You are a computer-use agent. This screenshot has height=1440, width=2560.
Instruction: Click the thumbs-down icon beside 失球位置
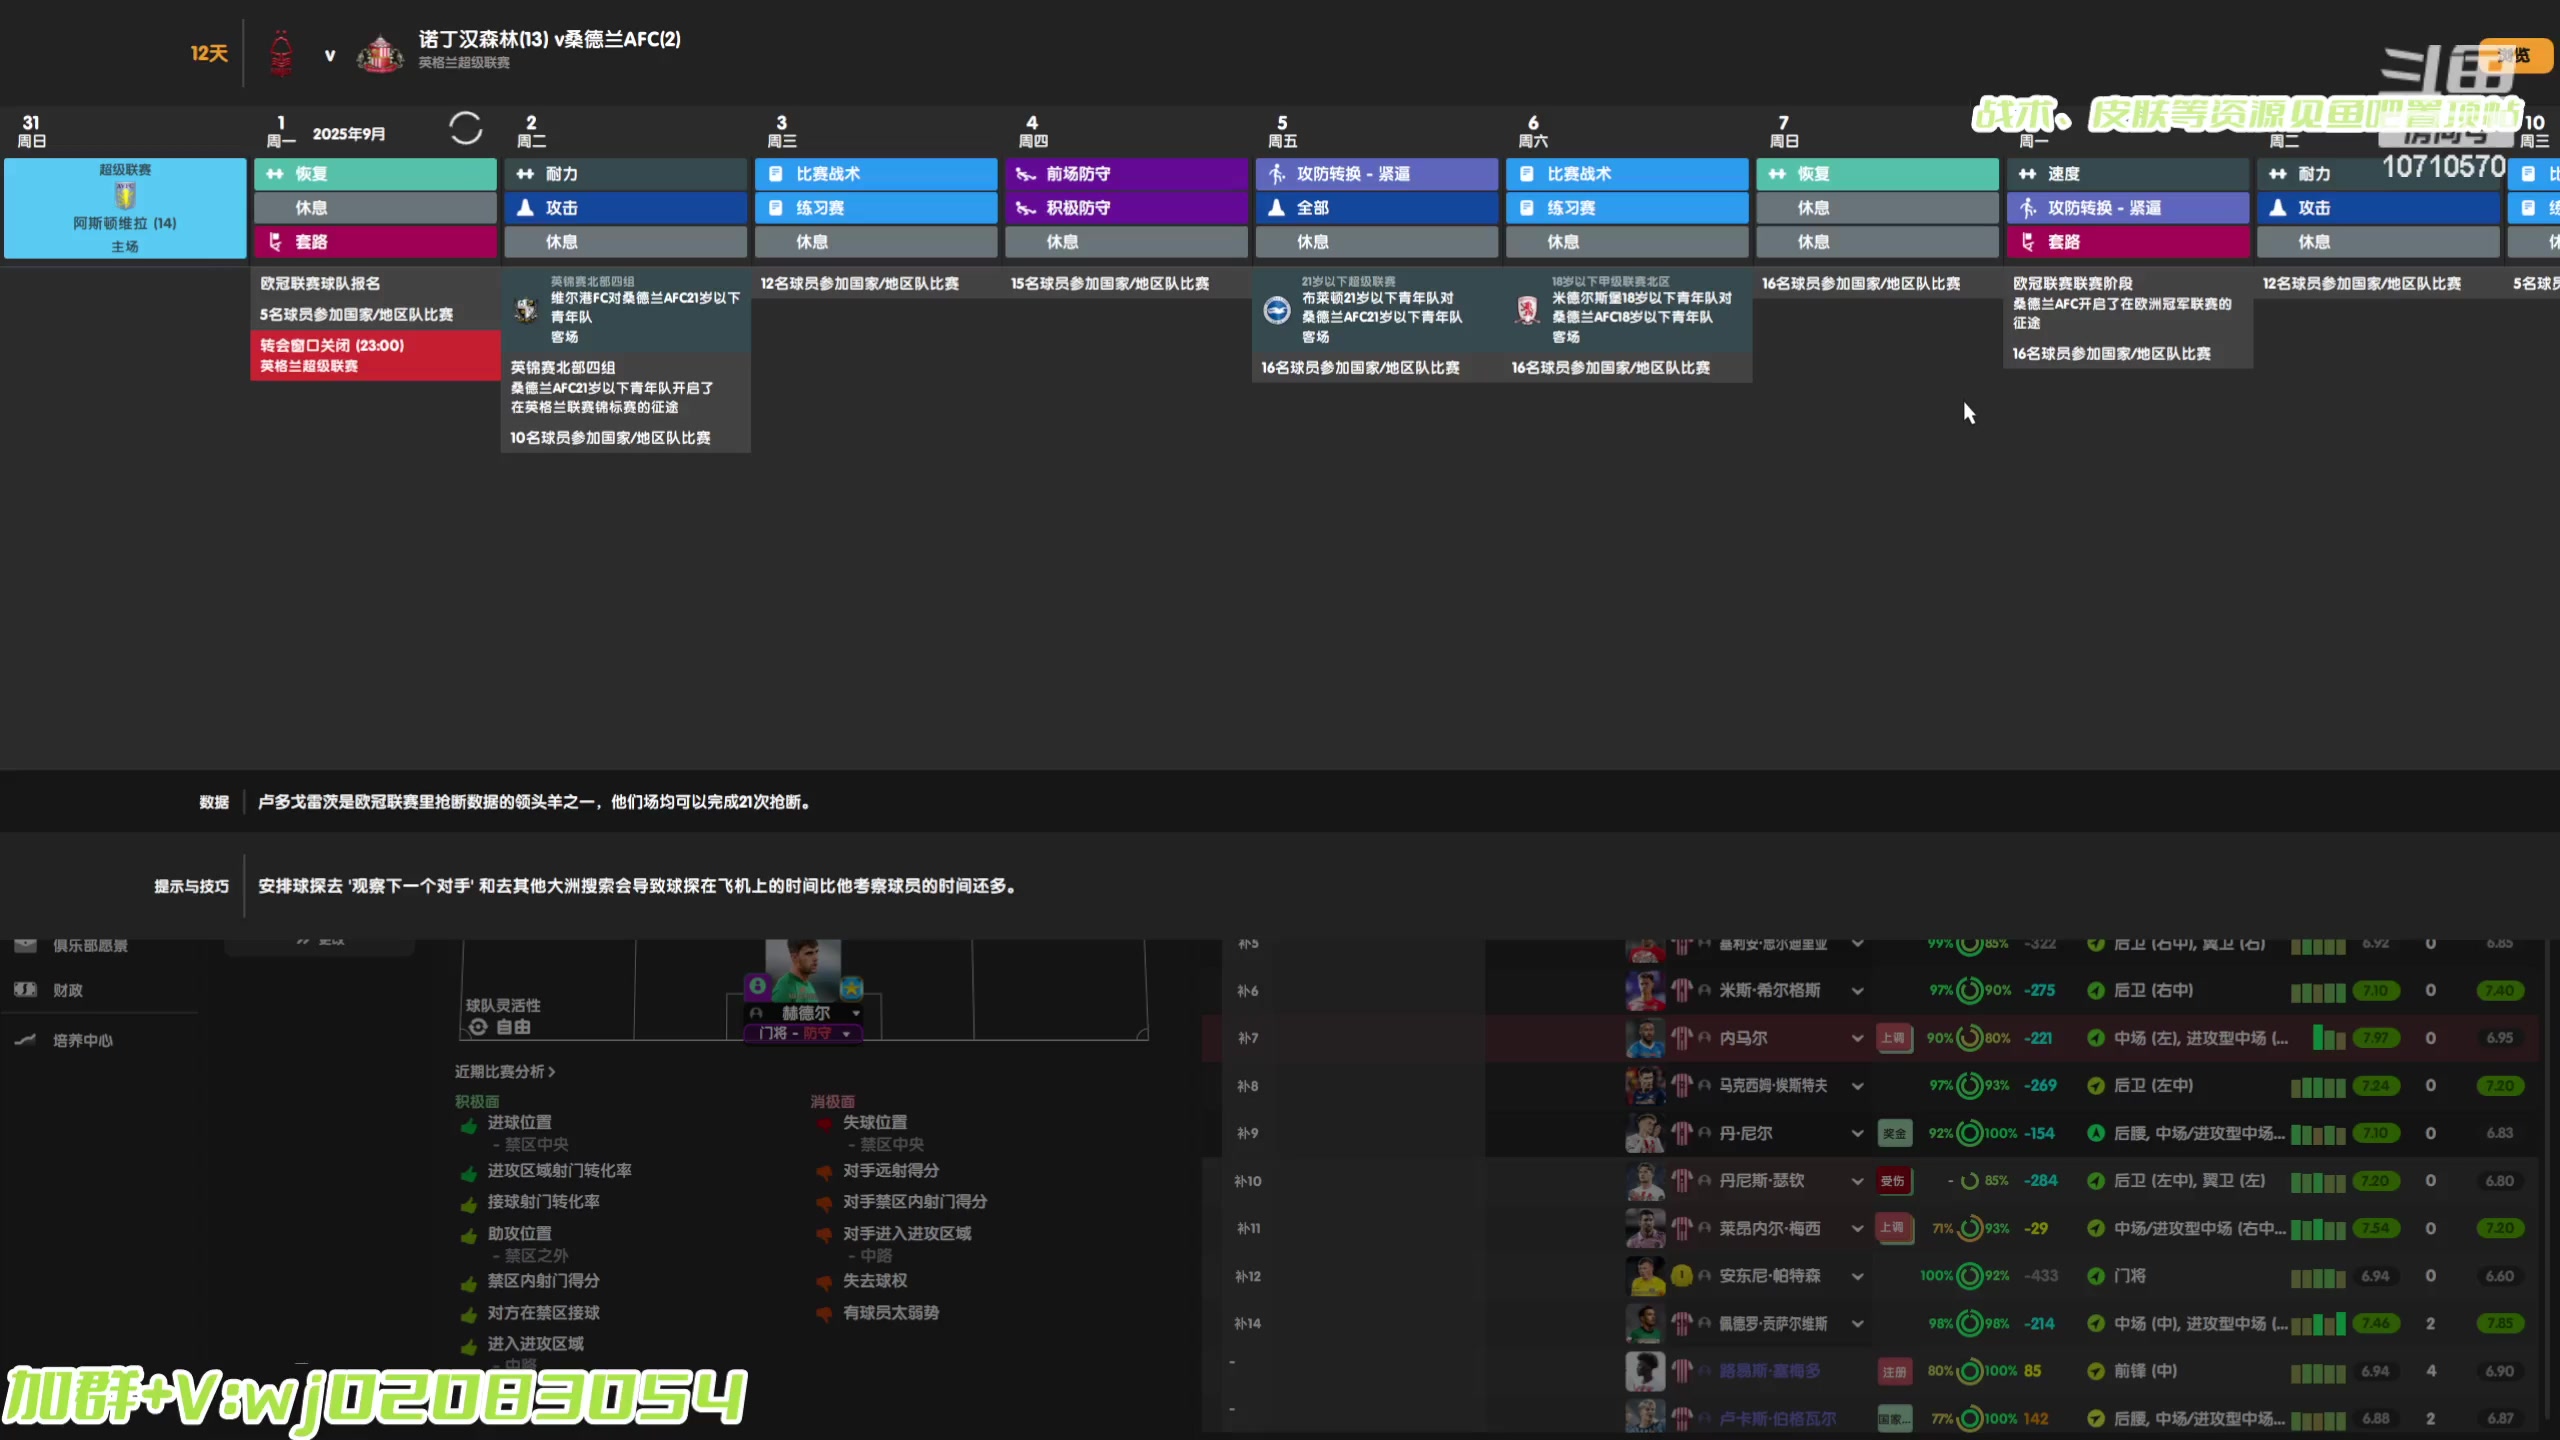pyautogui.click(x=824, y=1125)
